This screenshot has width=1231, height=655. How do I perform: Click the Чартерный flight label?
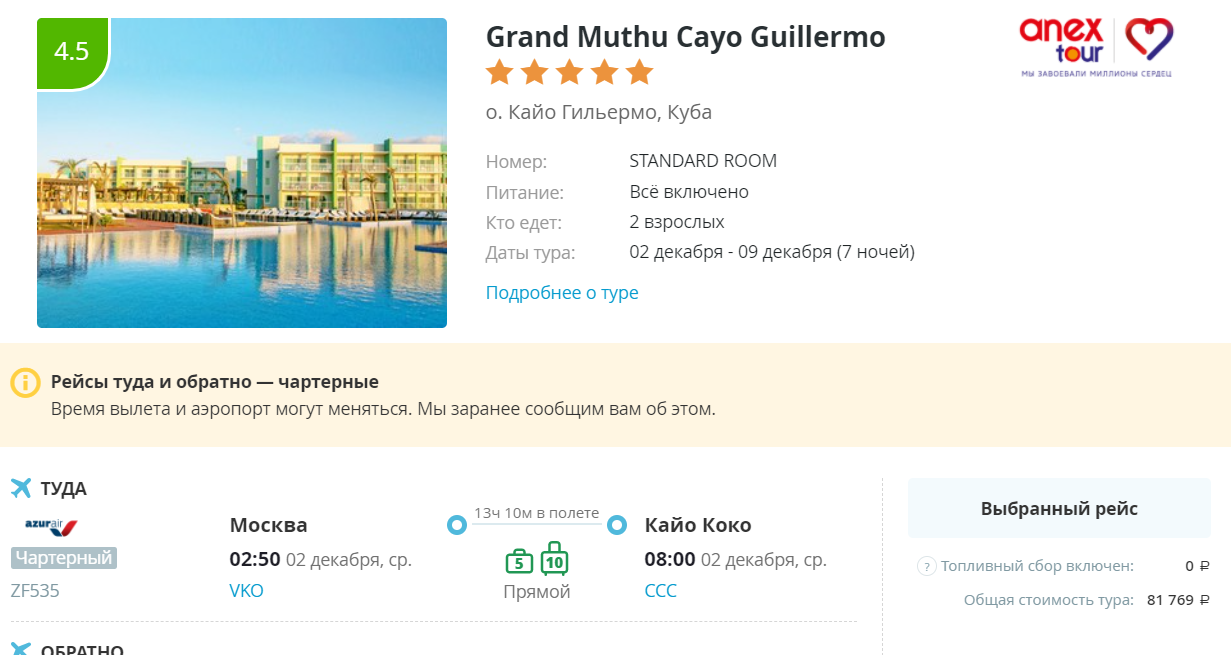pos(64,558)
